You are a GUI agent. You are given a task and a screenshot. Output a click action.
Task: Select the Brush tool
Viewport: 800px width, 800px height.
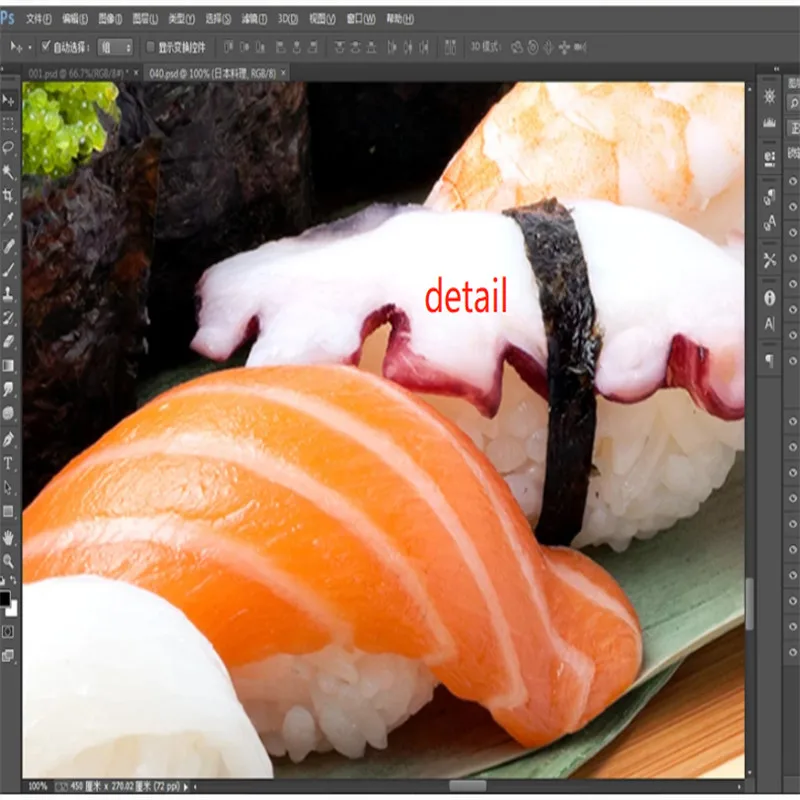8,269
